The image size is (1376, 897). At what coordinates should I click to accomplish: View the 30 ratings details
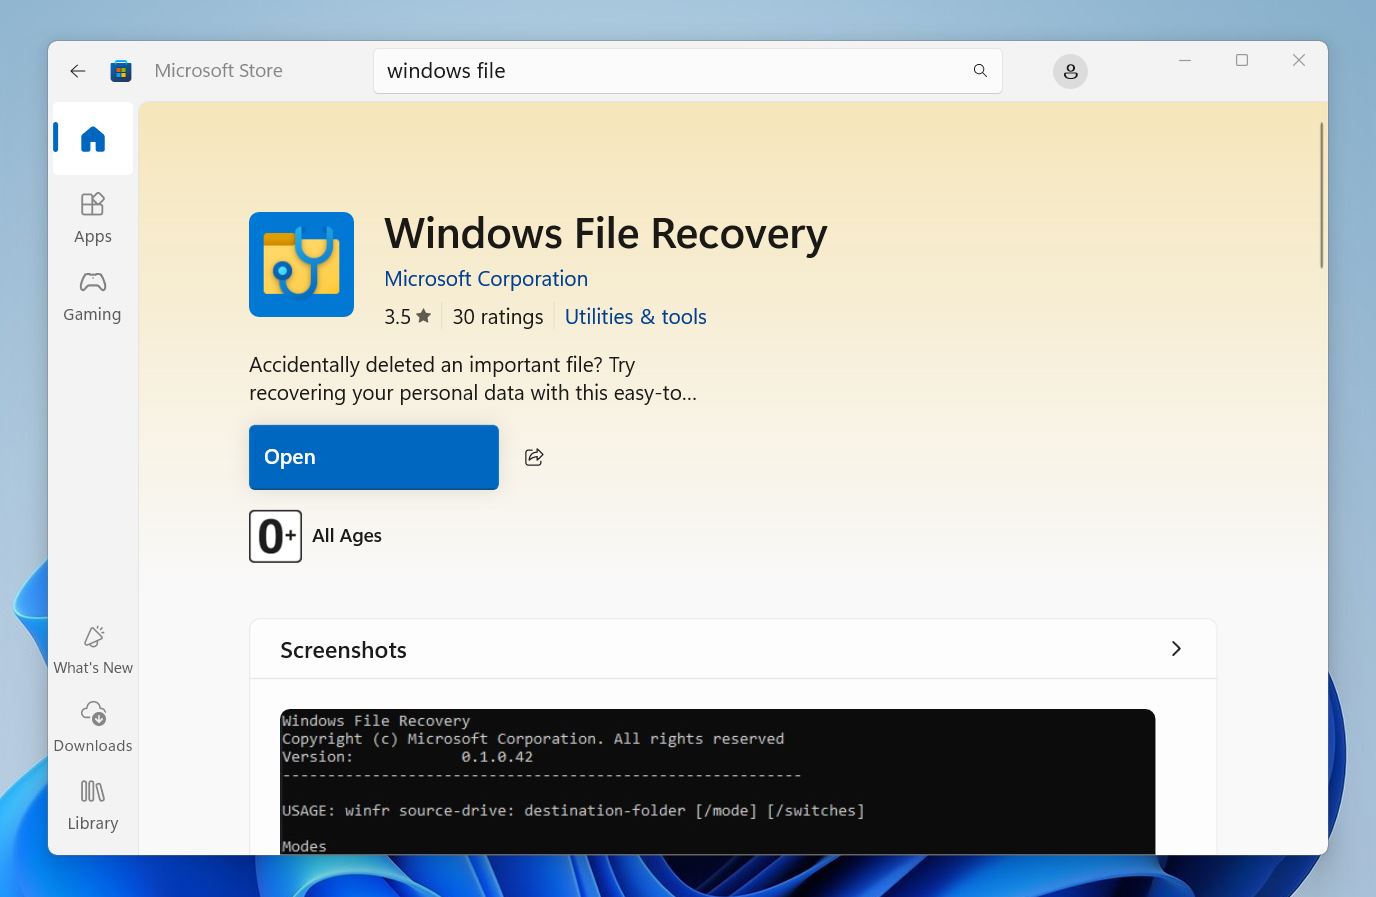497,316
